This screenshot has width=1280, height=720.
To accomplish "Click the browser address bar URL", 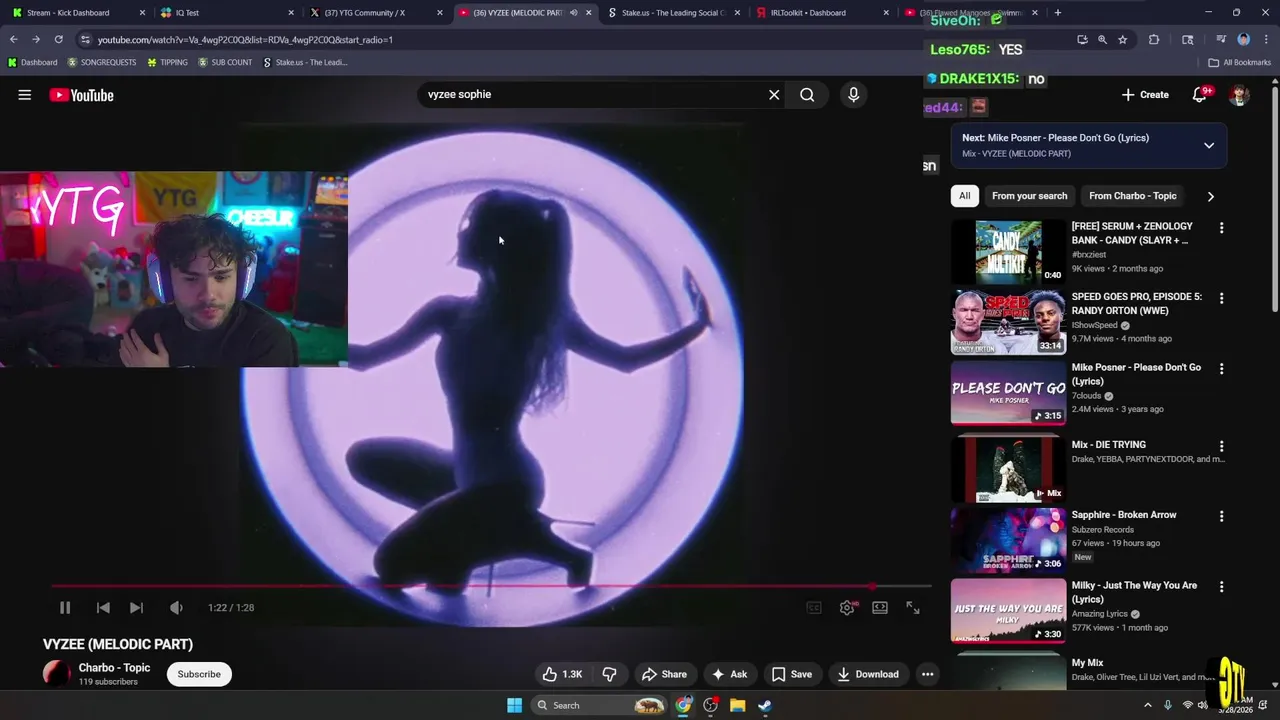I will tap(245, 40).
